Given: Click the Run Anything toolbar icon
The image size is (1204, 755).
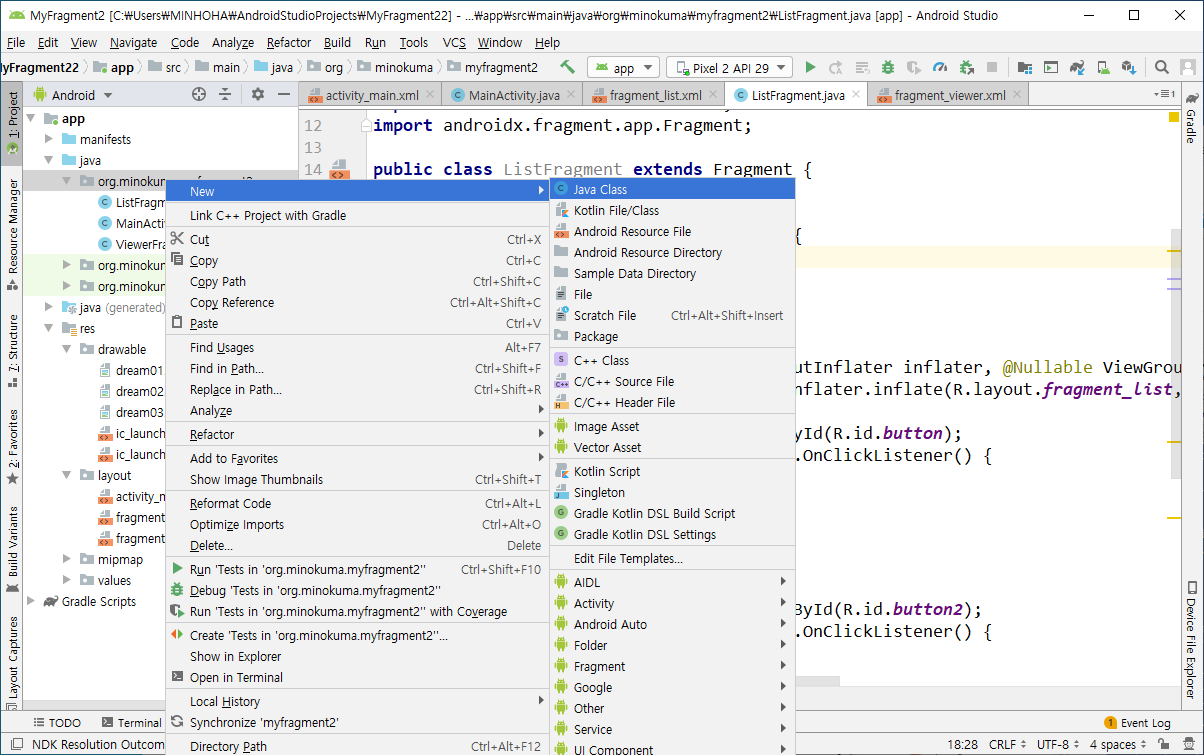Looking at the screenshot, I should (x=1051, y=67).
